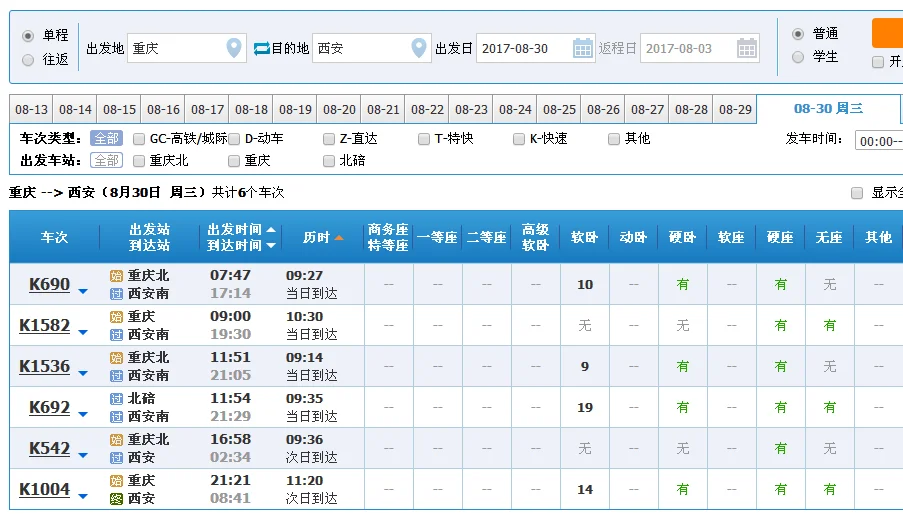Expand K1004 train details arrow
903x514 pixels.
pos(83,496)
